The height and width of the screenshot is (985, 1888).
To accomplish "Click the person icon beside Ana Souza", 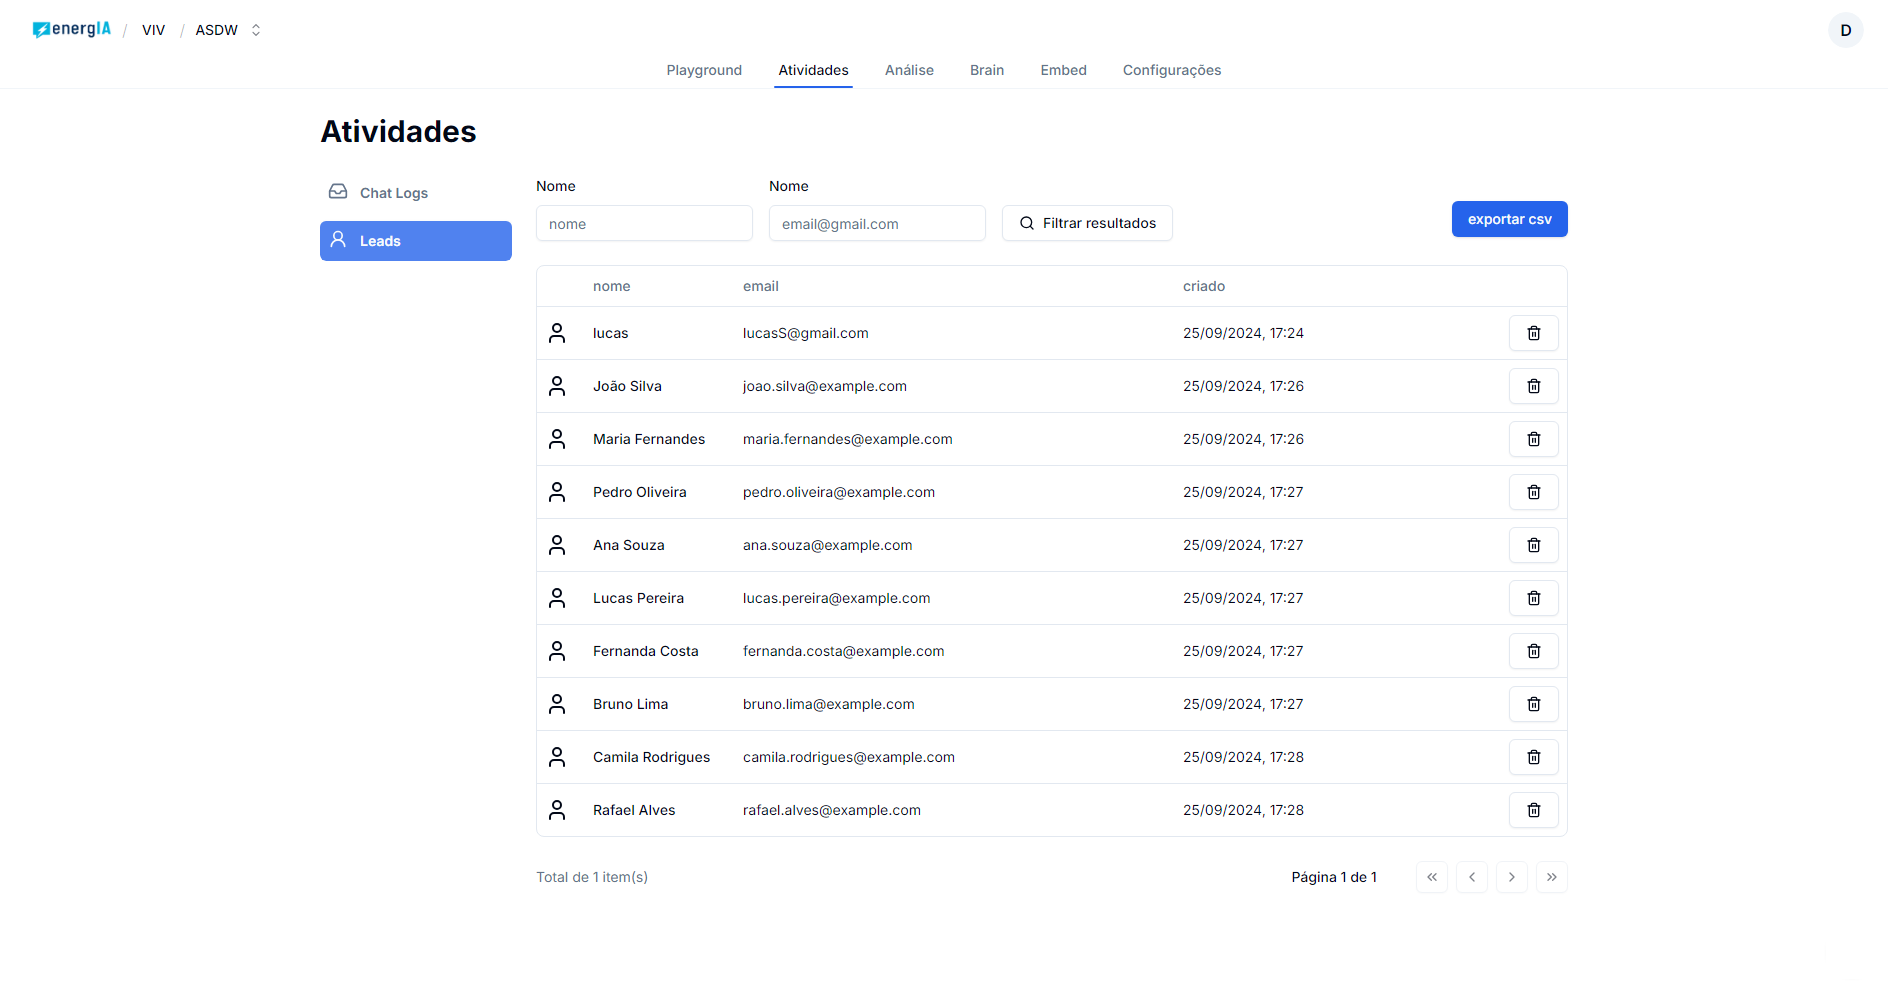I will click(557, 545).
